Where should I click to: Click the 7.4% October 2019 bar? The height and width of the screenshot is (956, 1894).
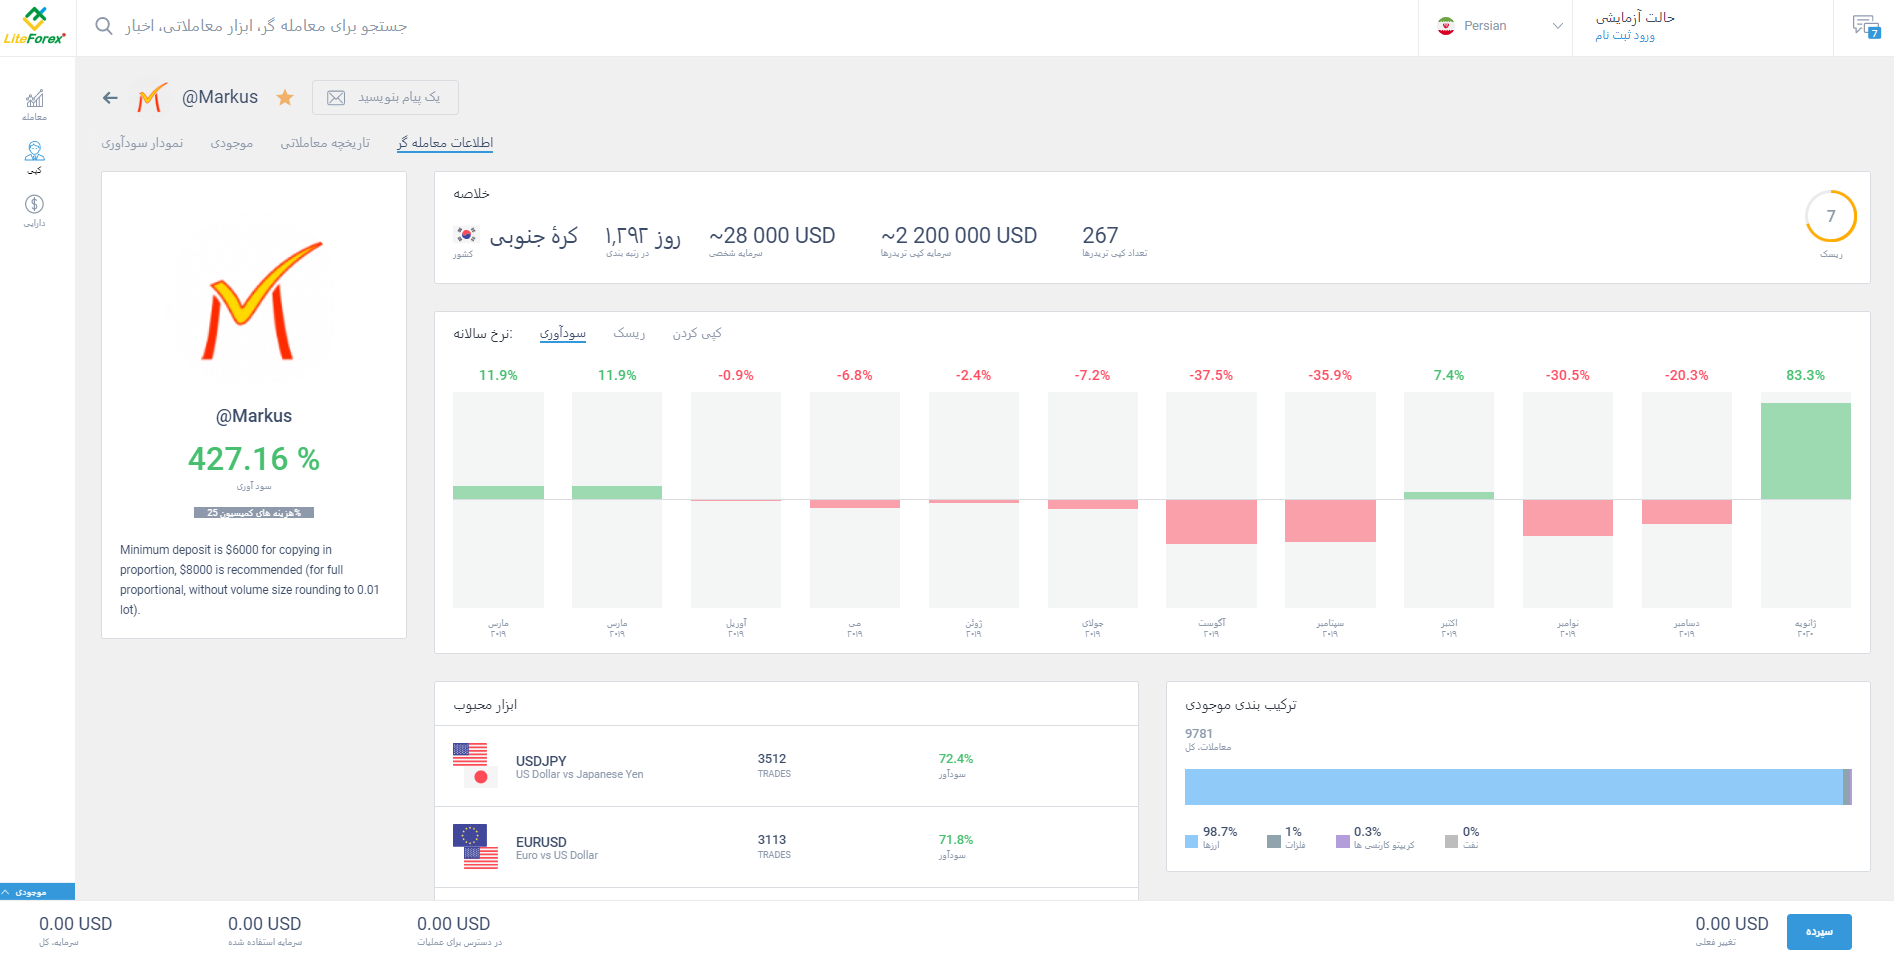pos(1449,495)
